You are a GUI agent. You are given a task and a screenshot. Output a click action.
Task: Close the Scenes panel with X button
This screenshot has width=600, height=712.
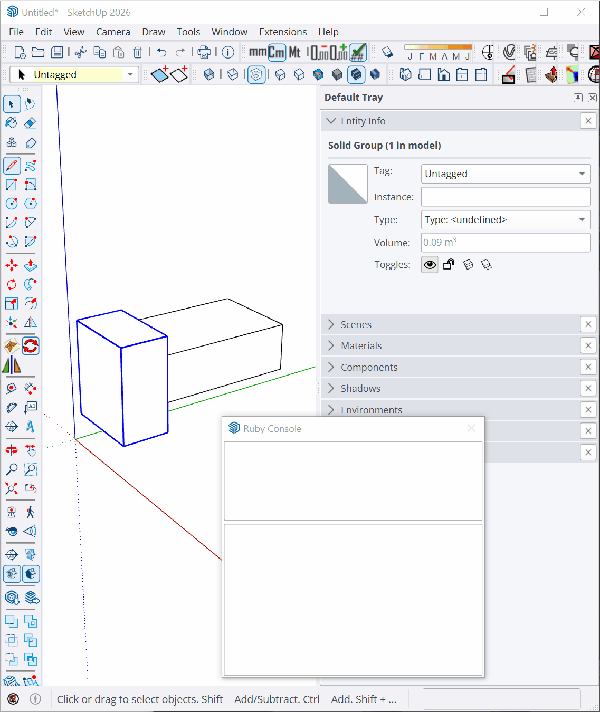coord(588,325)
